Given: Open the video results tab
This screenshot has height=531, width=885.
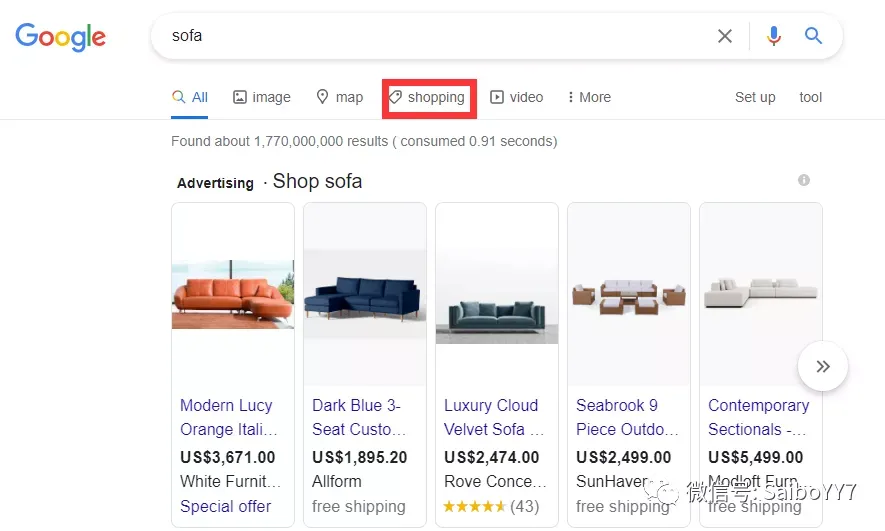Looking at the screenshot, I should (516, 97).
